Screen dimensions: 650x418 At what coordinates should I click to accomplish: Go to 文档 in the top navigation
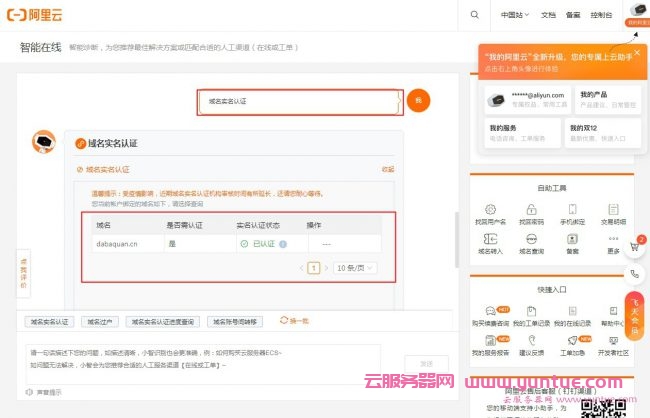click(x=548, y=15)
